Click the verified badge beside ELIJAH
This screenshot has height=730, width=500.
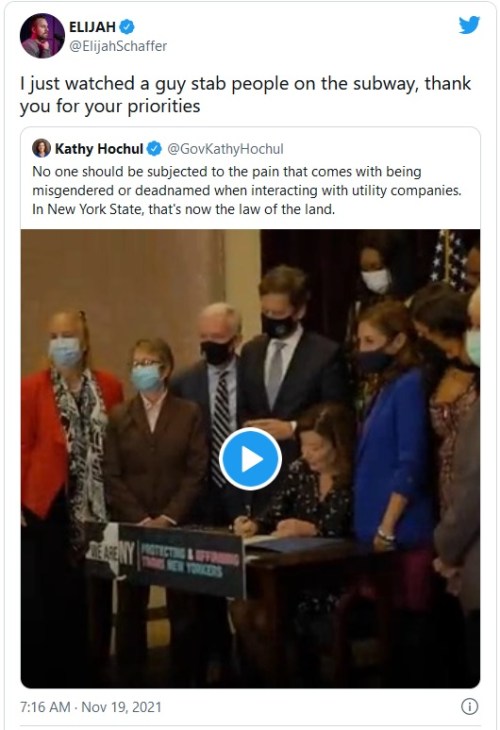tap(127, 27)
